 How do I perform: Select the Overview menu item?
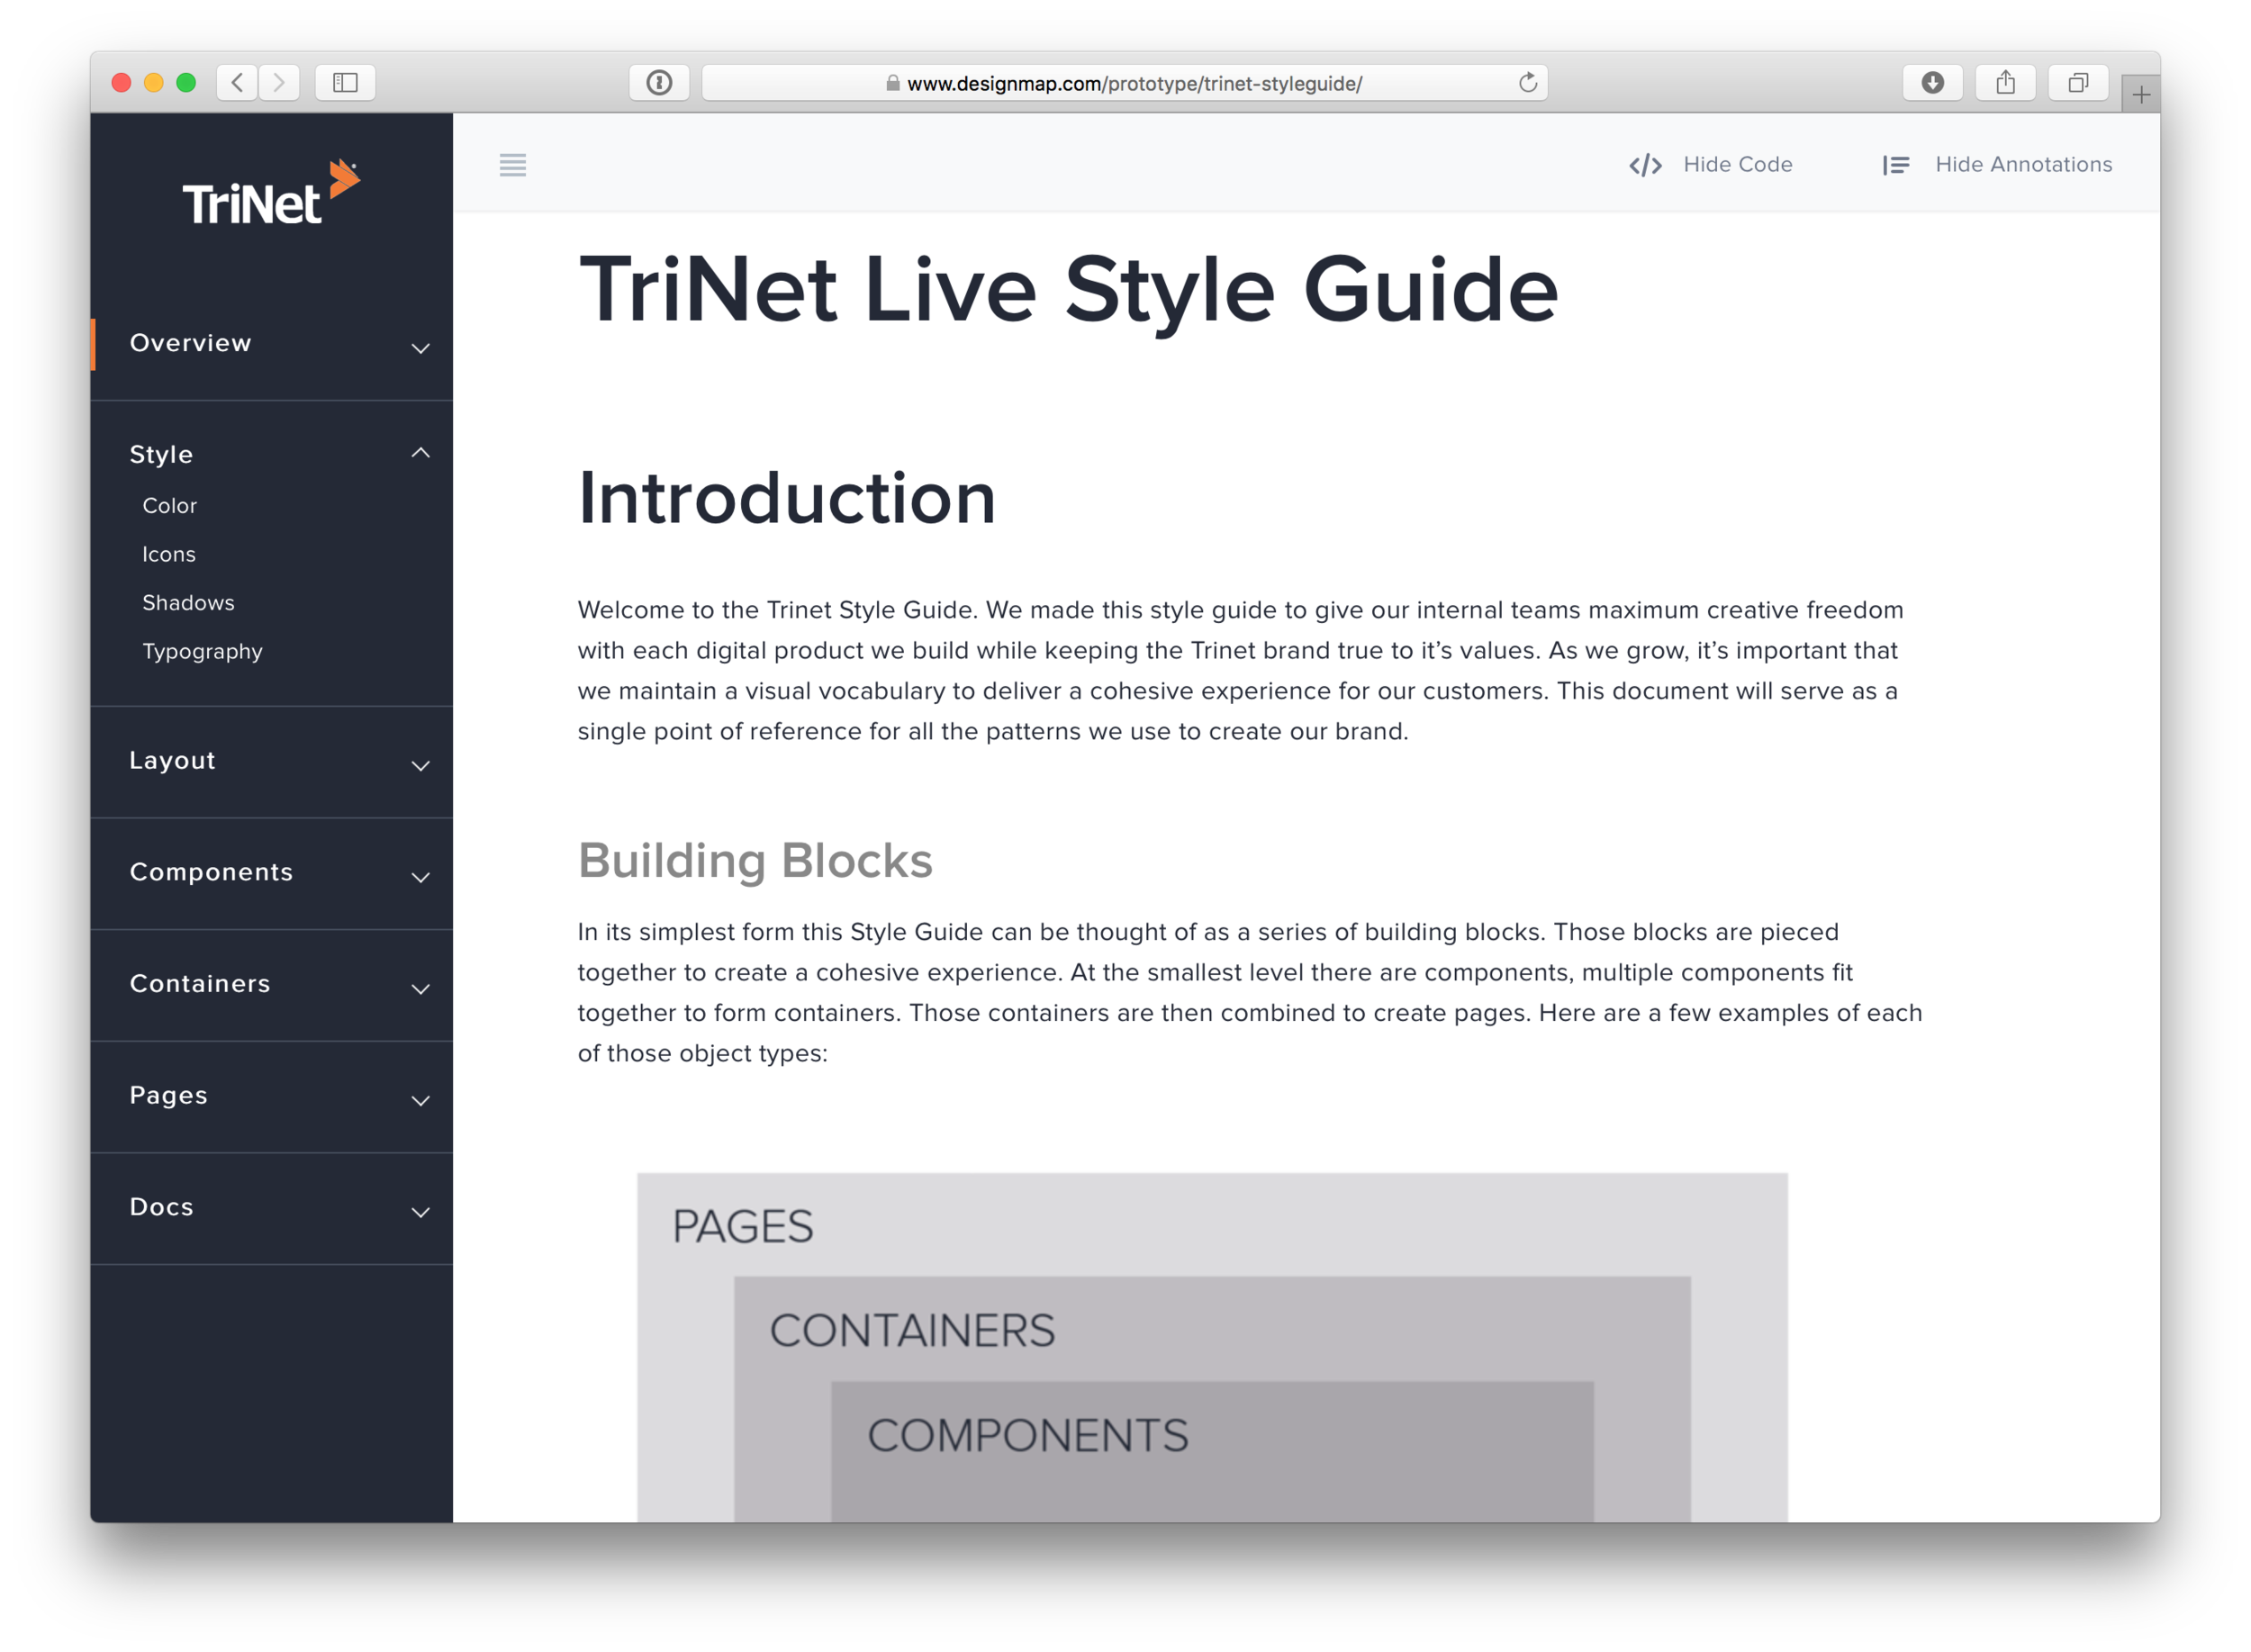click(190, 343)
